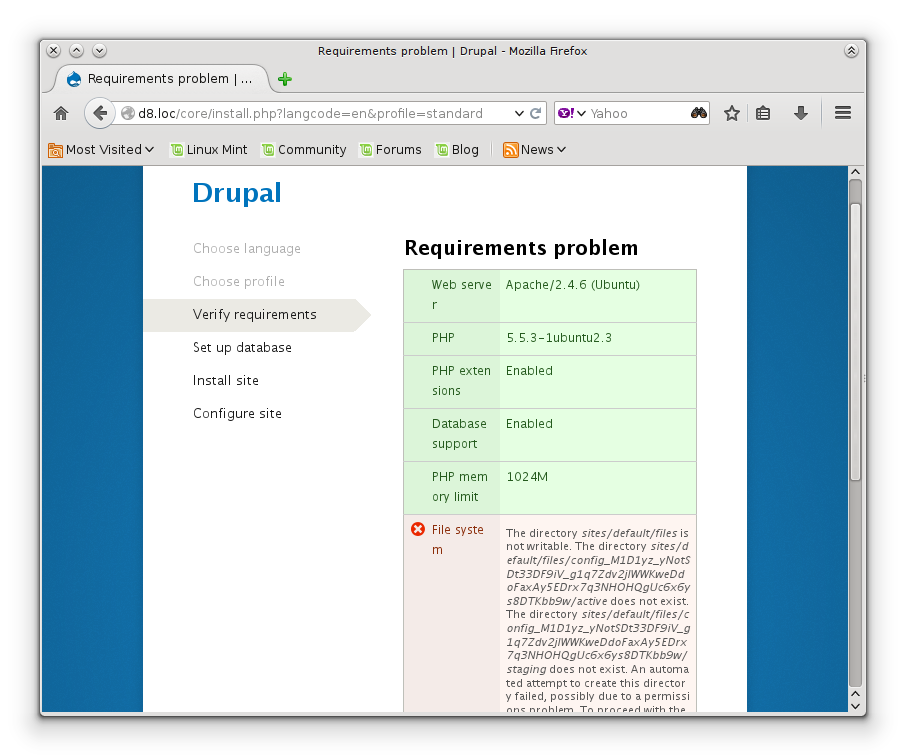Bookmark this page with the star icon
The image size is (906, 756).
(x=732, y=113)
